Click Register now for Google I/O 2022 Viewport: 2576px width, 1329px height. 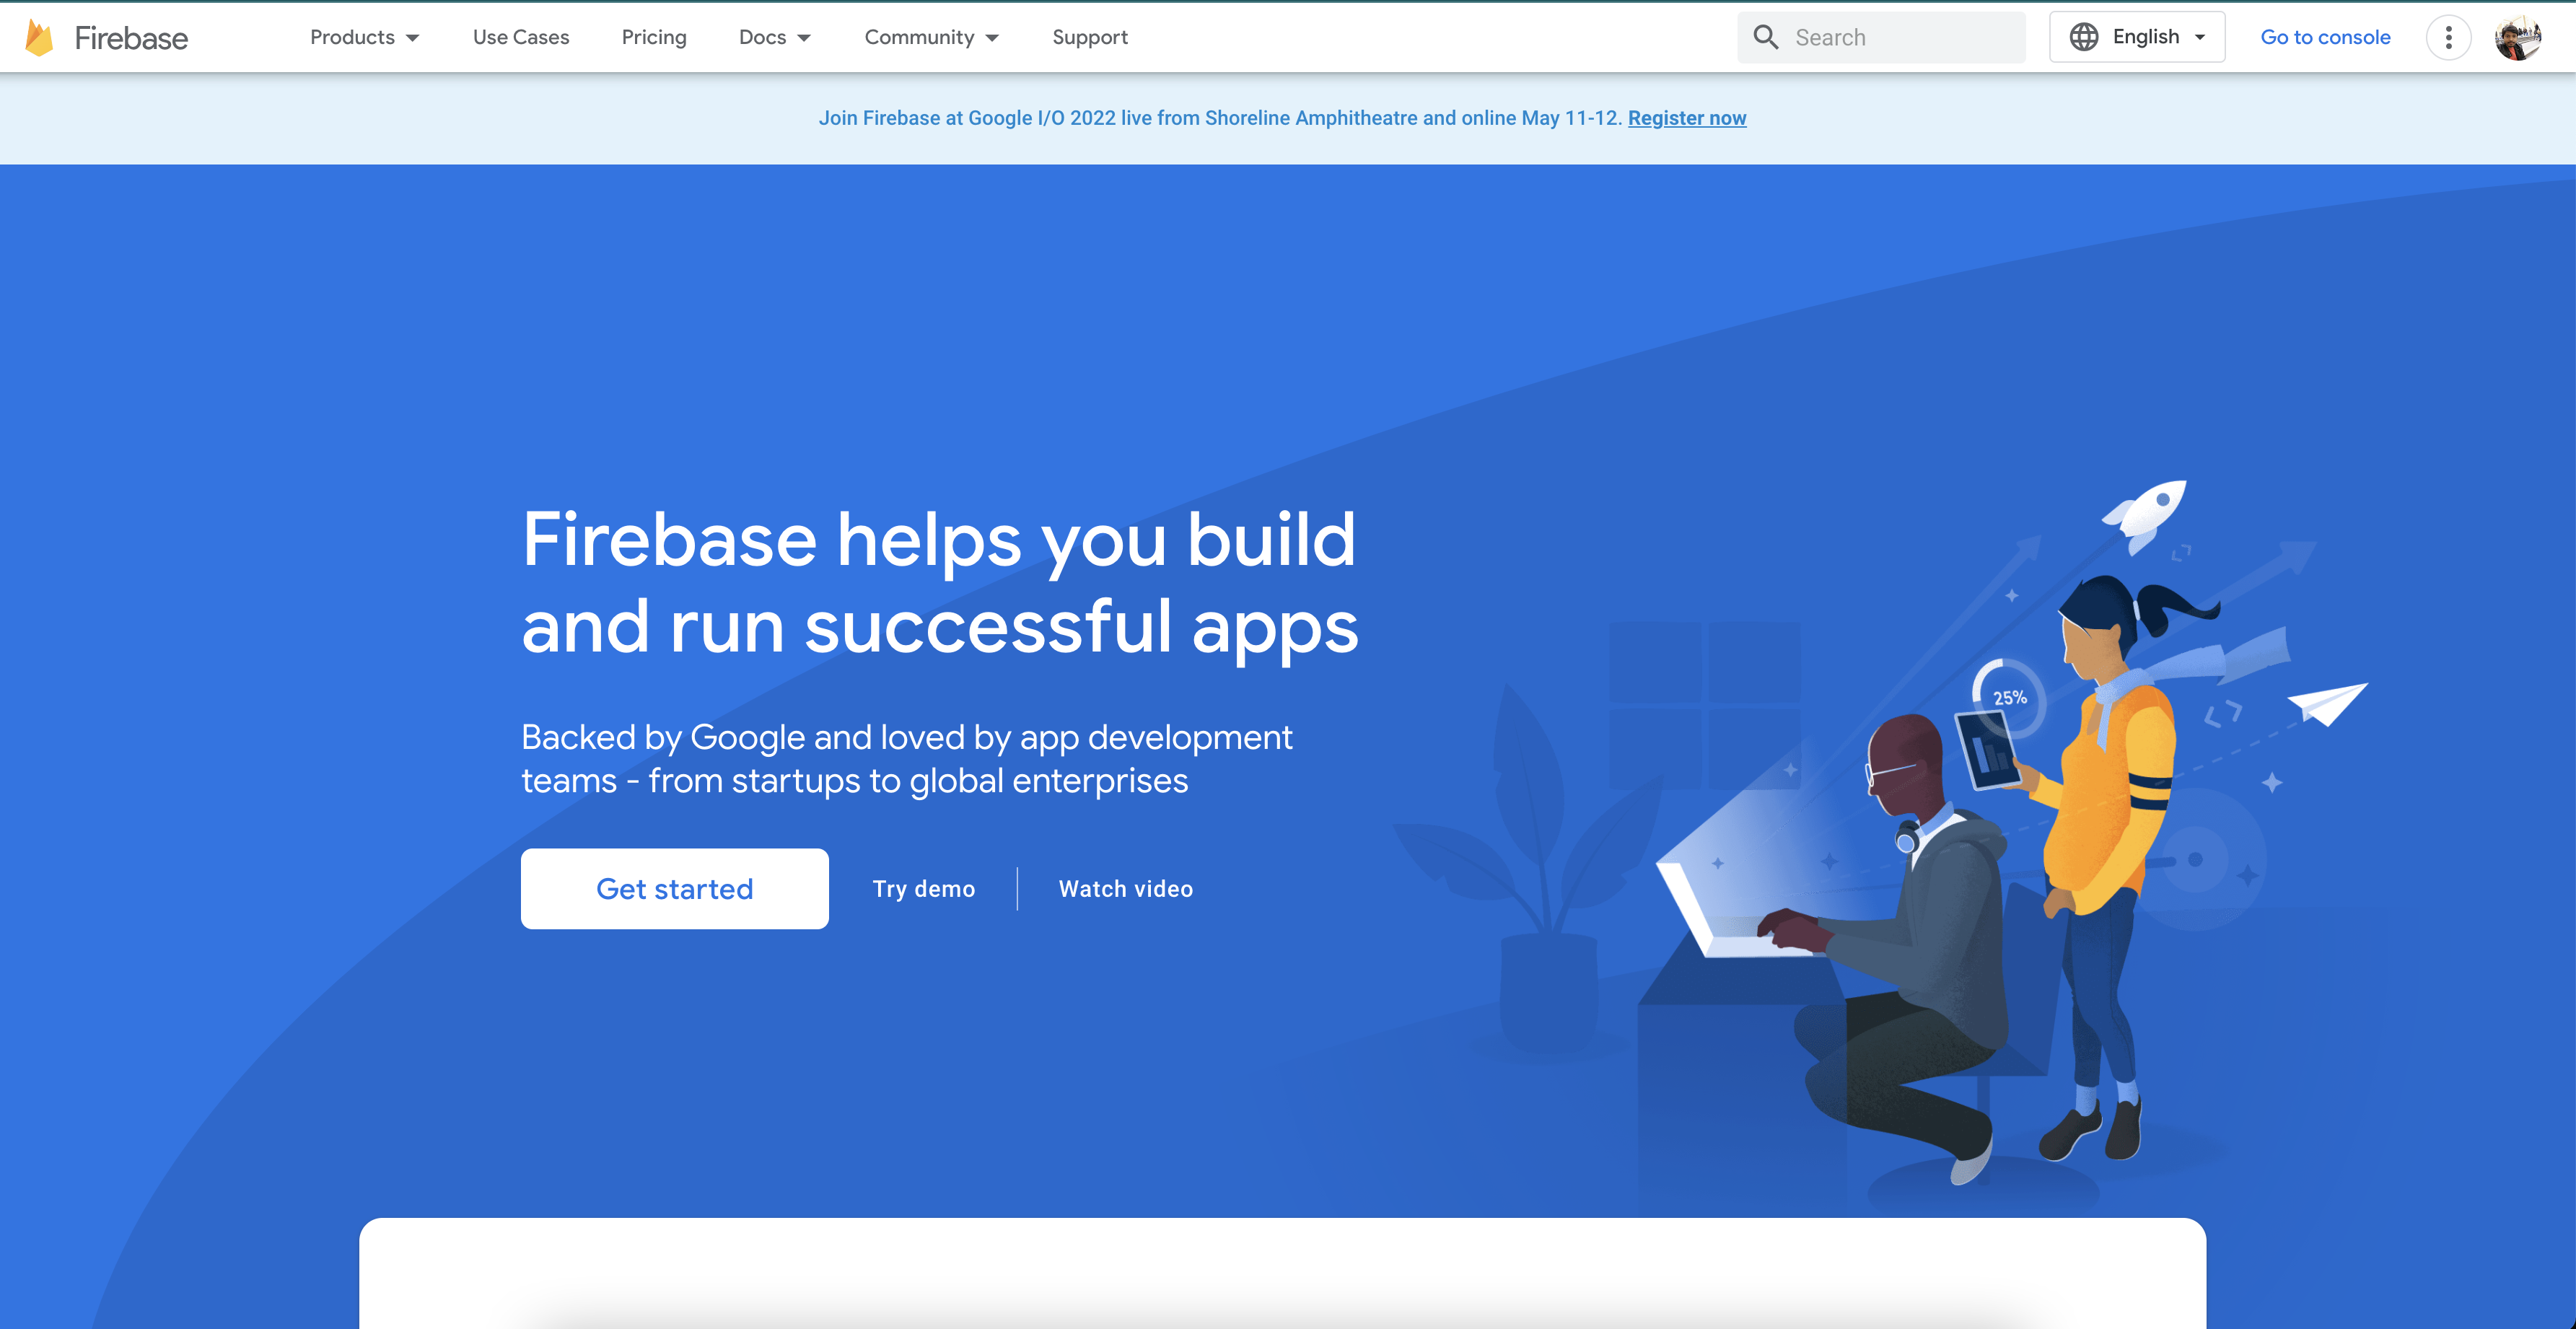coord(1687,118)
